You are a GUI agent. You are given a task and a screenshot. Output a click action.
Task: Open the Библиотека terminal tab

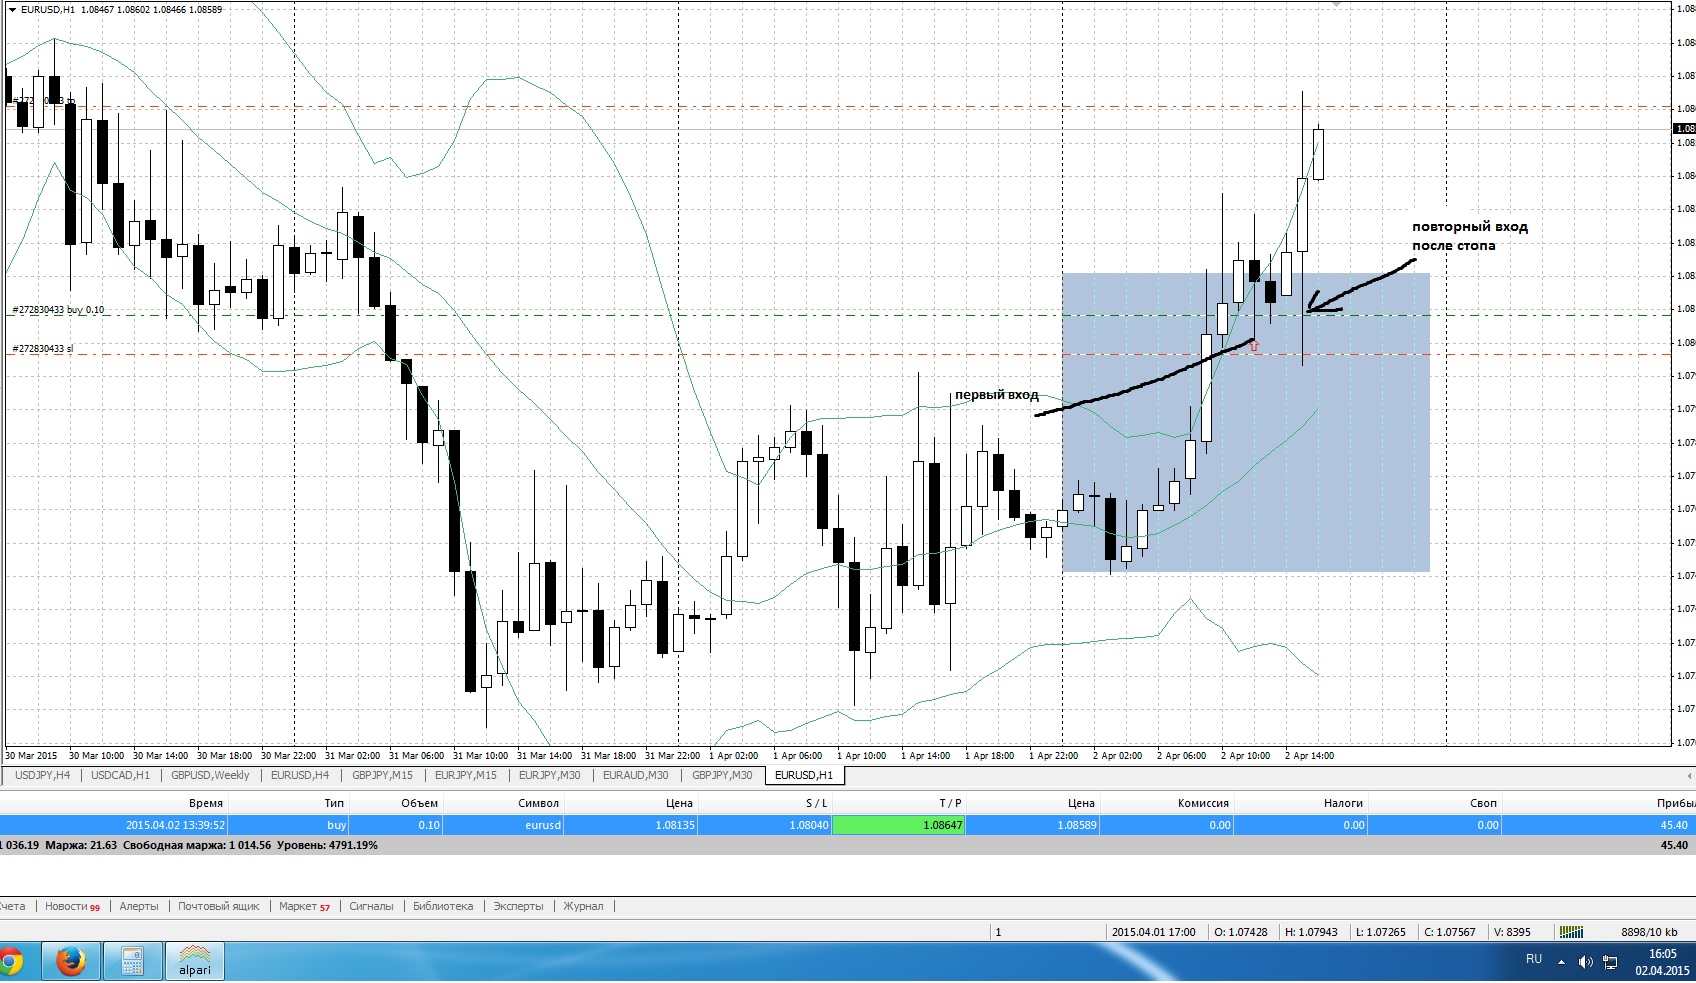coord(443,906)
